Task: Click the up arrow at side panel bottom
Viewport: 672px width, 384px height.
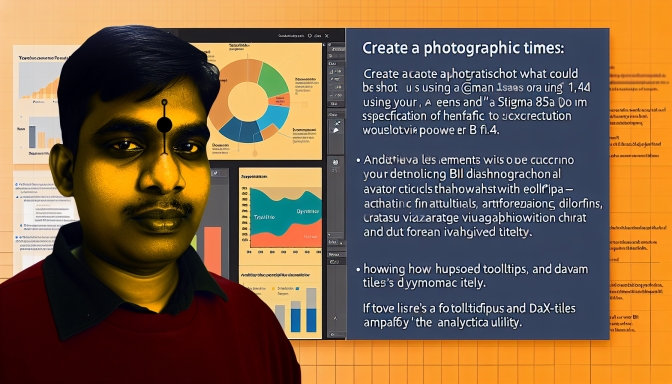Action: (x=335, y=318)
